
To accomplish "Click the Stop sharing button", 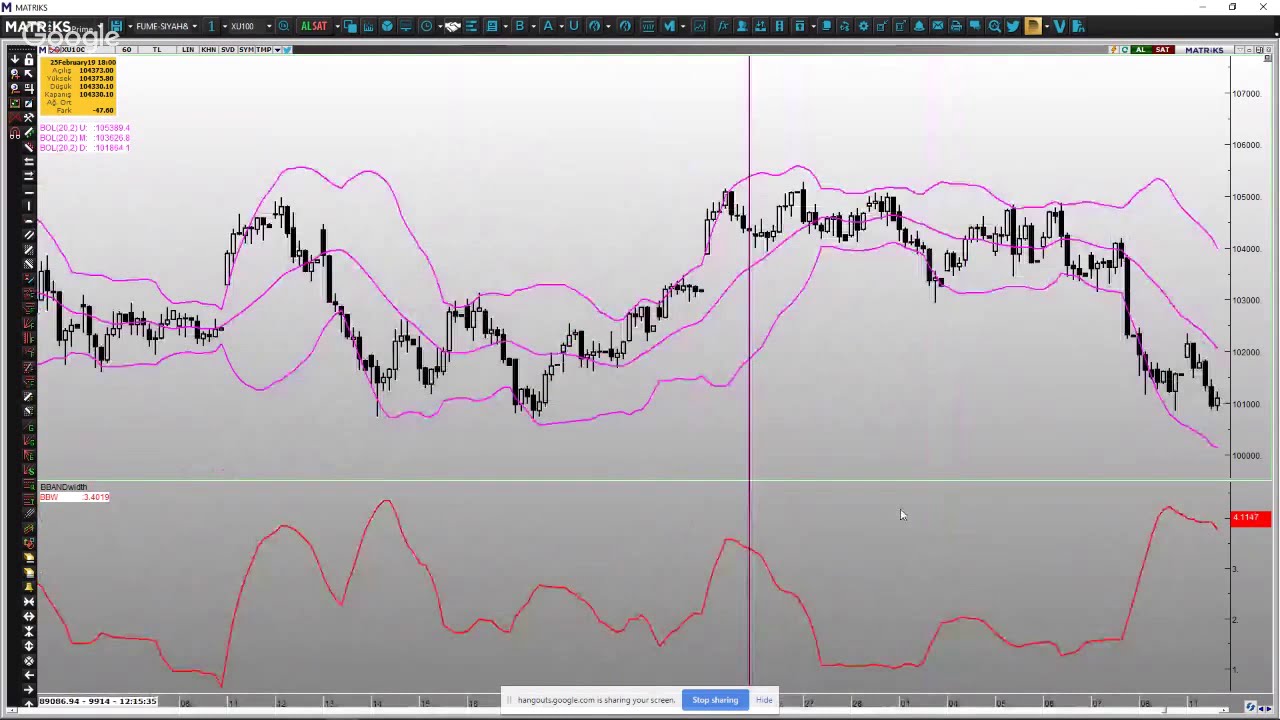I will (x=715, y=700).
